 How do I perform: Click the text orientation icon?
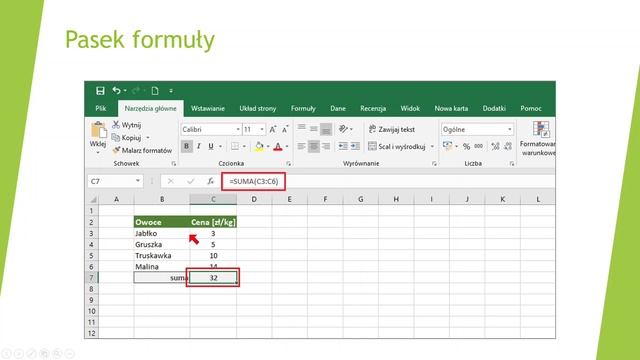(343, 129)
